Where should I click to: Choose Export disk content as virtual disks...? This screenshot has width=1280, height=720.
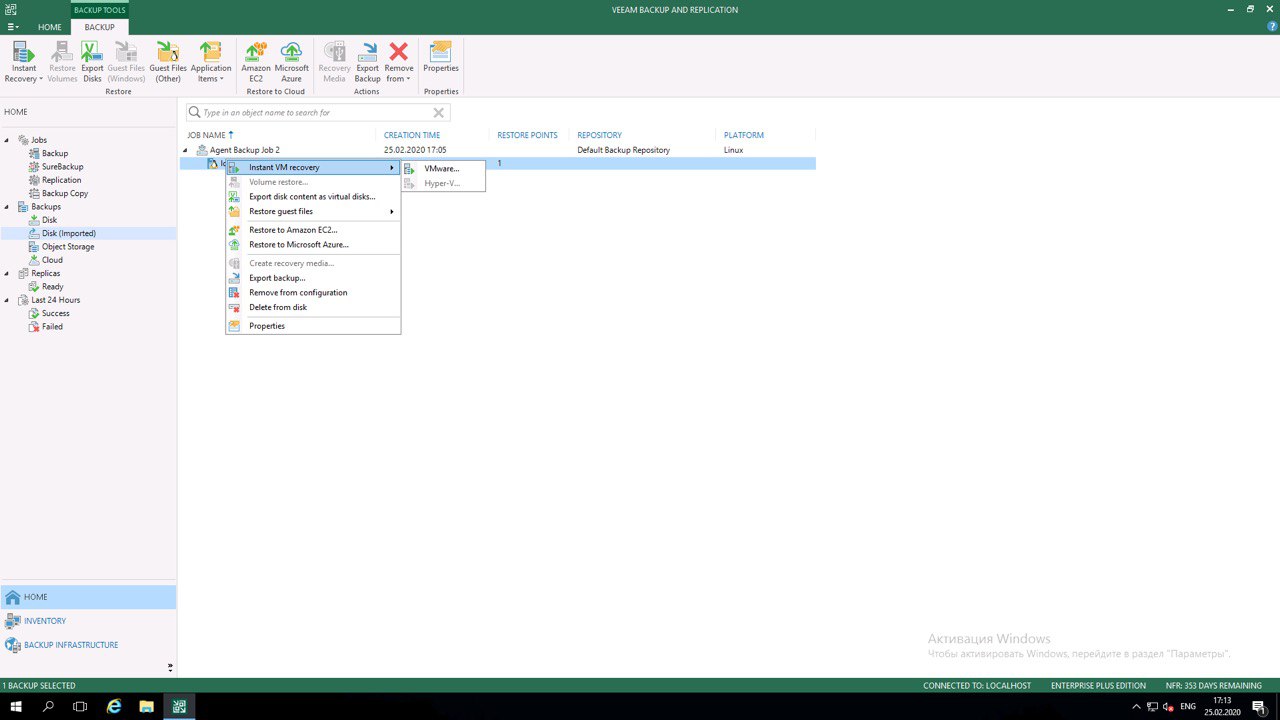pyautogui.click(x=313, y=197)
